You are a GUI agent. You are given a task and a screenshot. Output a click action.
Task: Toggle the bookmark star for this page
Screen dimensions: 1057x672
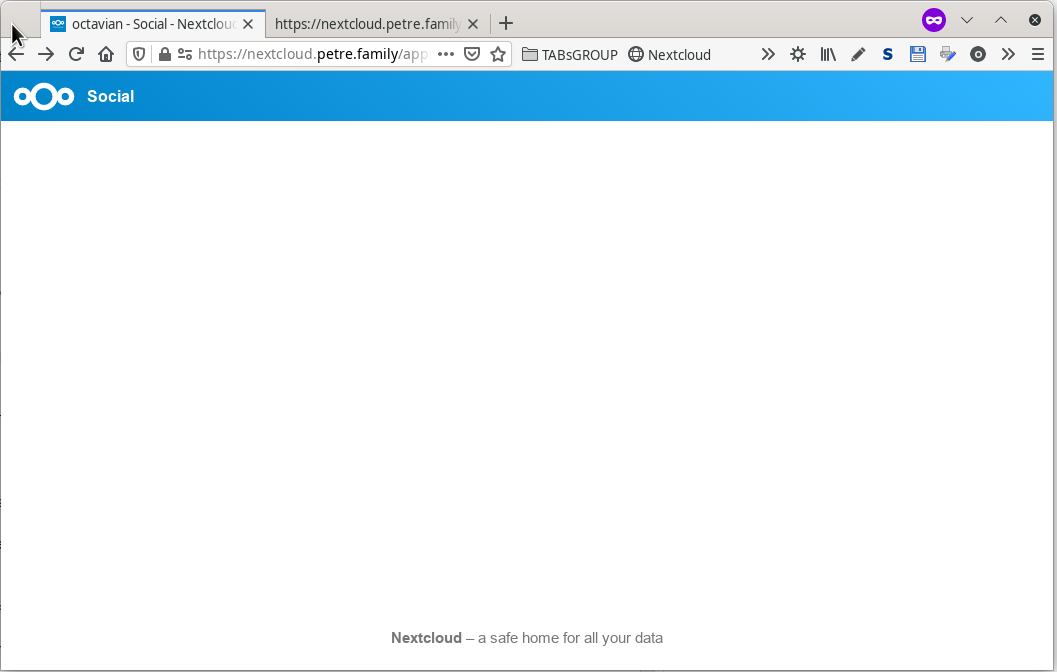pyautogui.click(x=498, y=54)
